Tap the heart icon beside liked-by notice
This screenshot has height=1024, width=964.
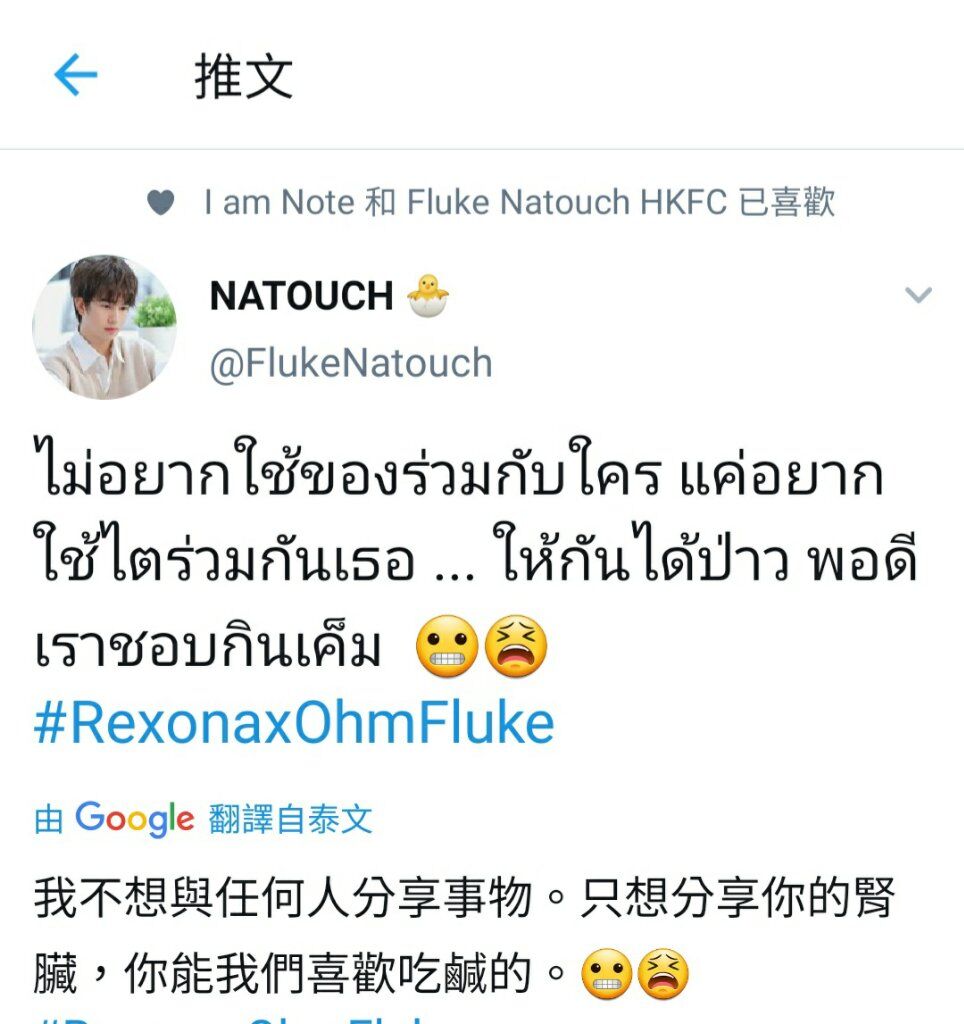(161, 202)
